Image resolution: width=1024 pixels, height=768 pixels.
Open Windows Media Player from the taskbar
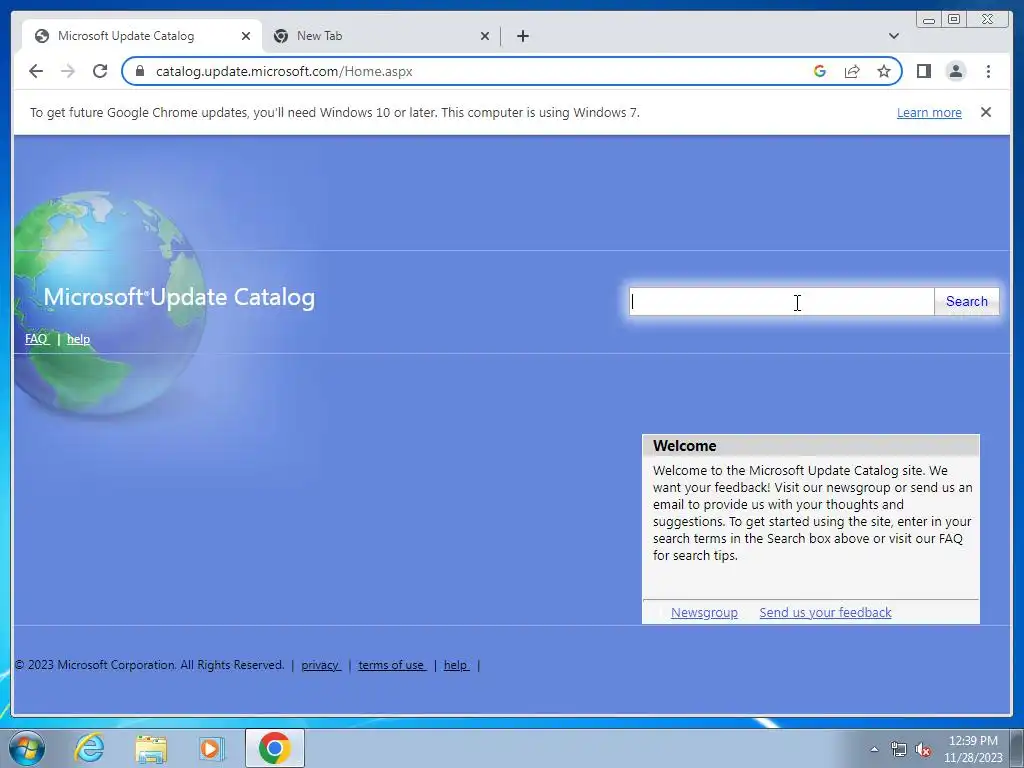[x=212, y=748]
